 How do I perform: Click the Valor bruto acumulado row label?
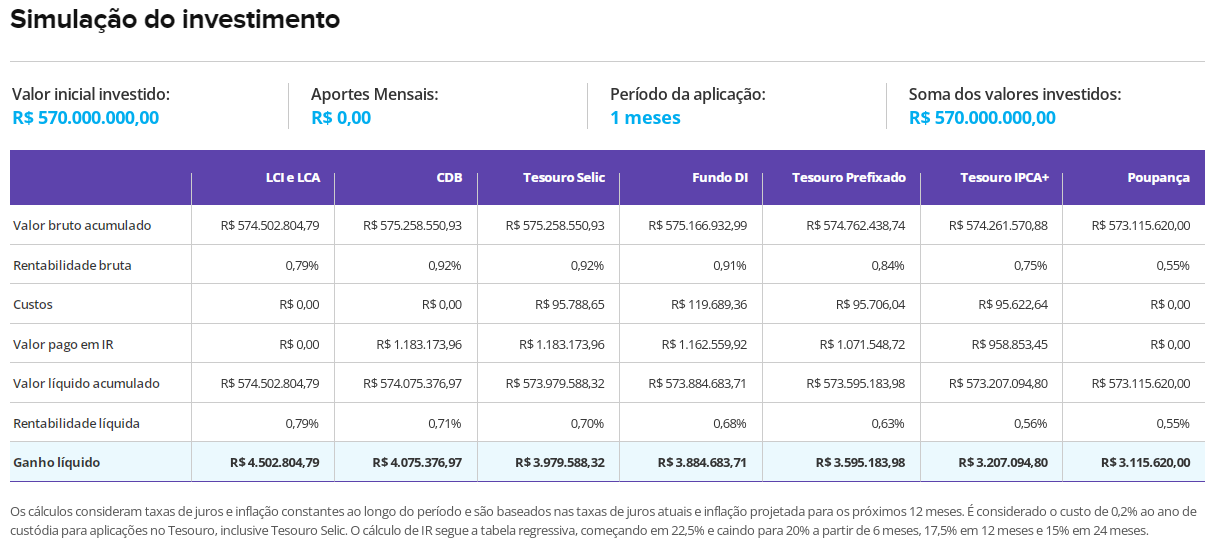(82, 226)
